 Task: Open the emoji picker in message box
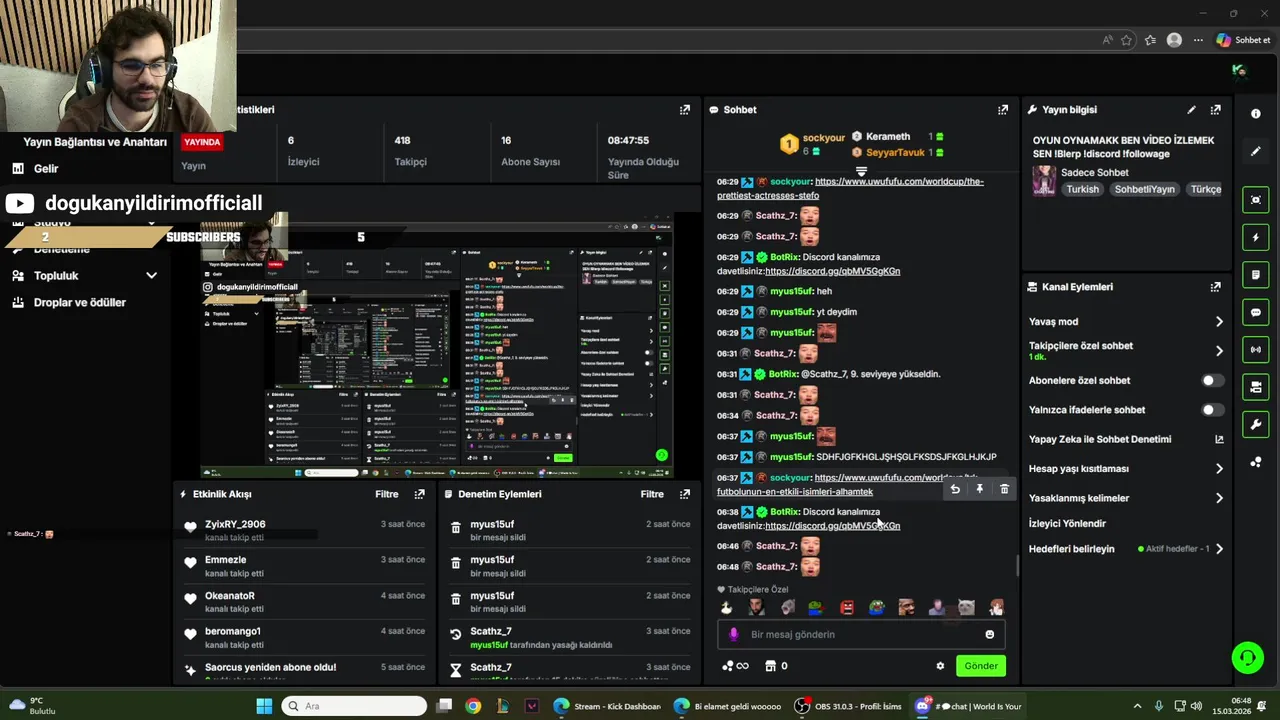[990, 634]
